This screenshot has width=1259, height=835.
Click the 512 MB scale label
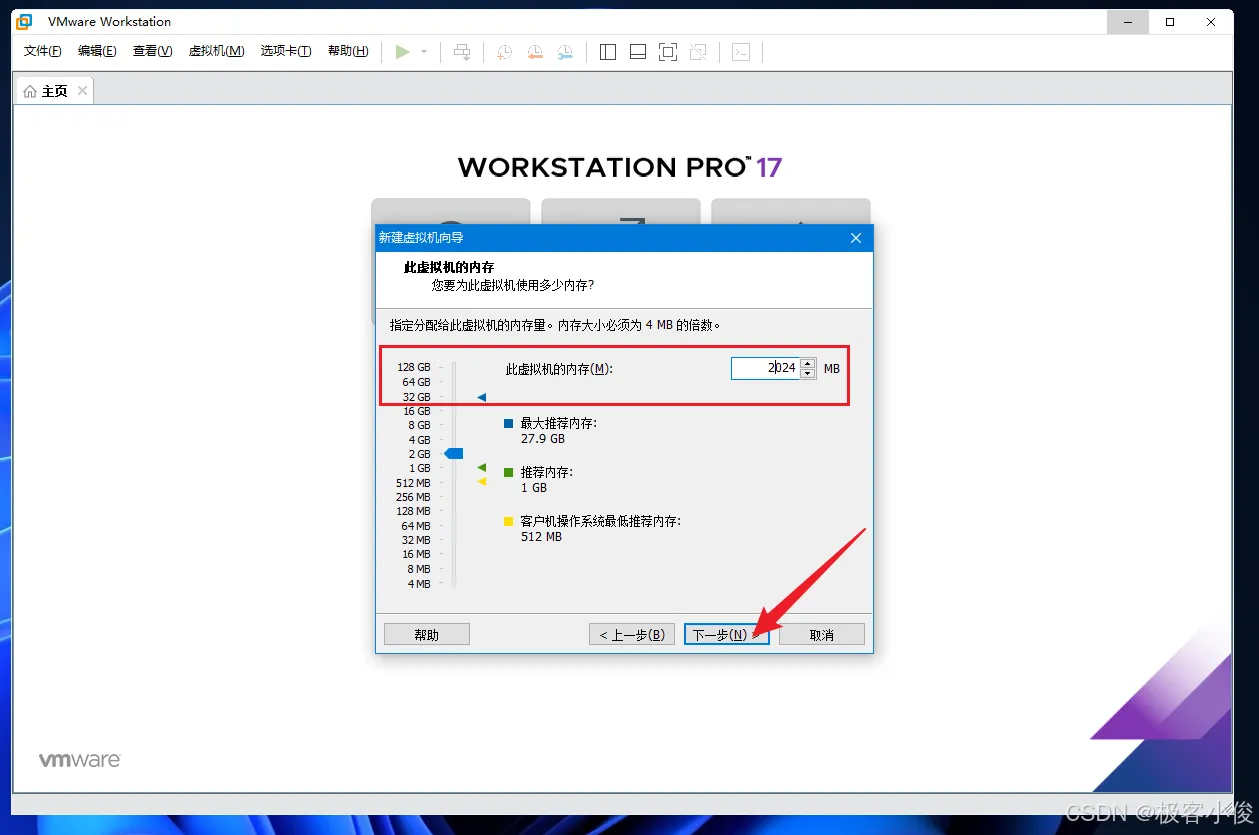413,483
